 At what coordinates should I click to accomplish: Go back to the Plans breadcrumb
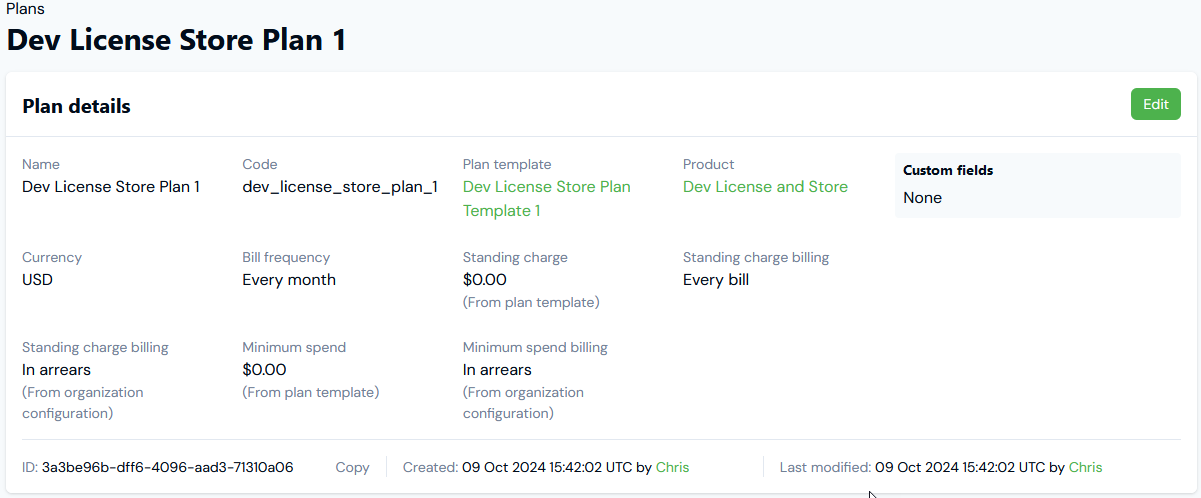tap(25, 8)
